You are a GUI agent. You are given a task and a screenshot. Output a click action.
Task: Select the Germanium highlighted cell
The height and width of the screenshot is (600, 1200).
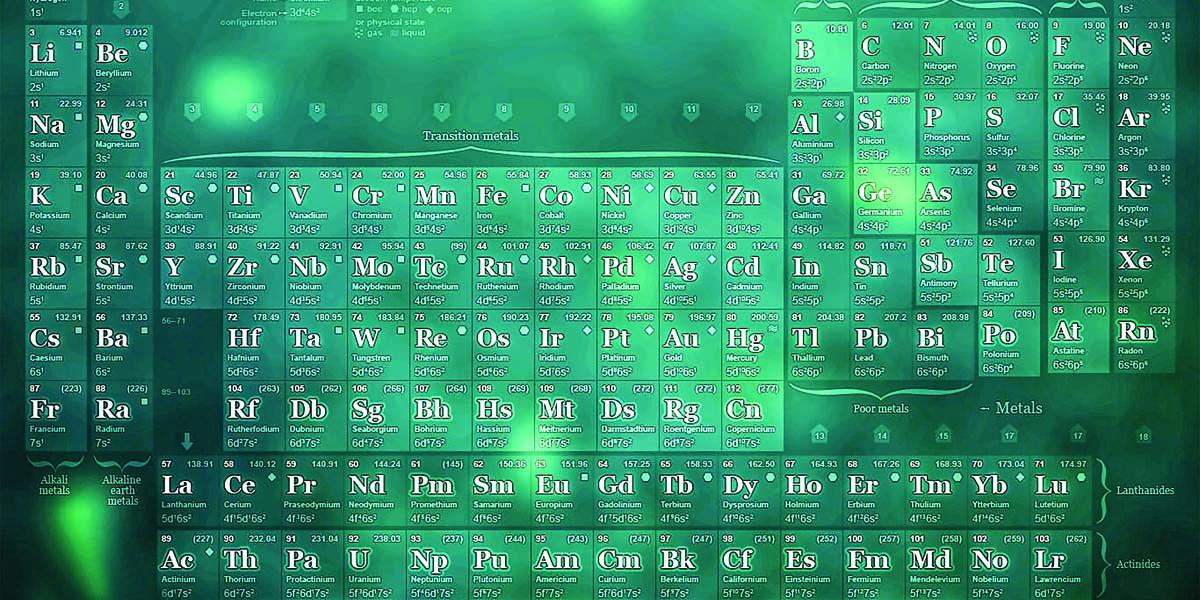click(x=883, y=198)
